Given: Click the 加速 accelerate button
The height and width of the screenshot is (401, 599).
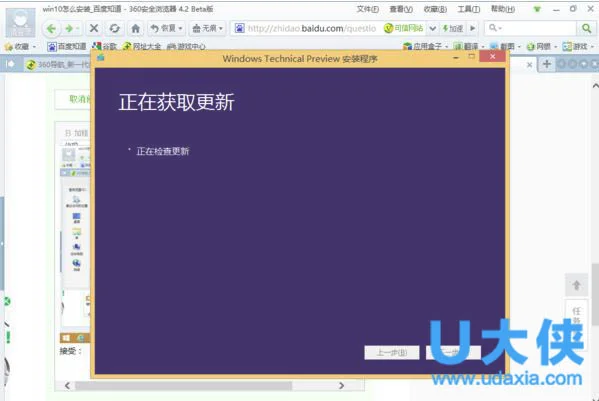Looking at the screenshot, I should click(x=453, y=28).
